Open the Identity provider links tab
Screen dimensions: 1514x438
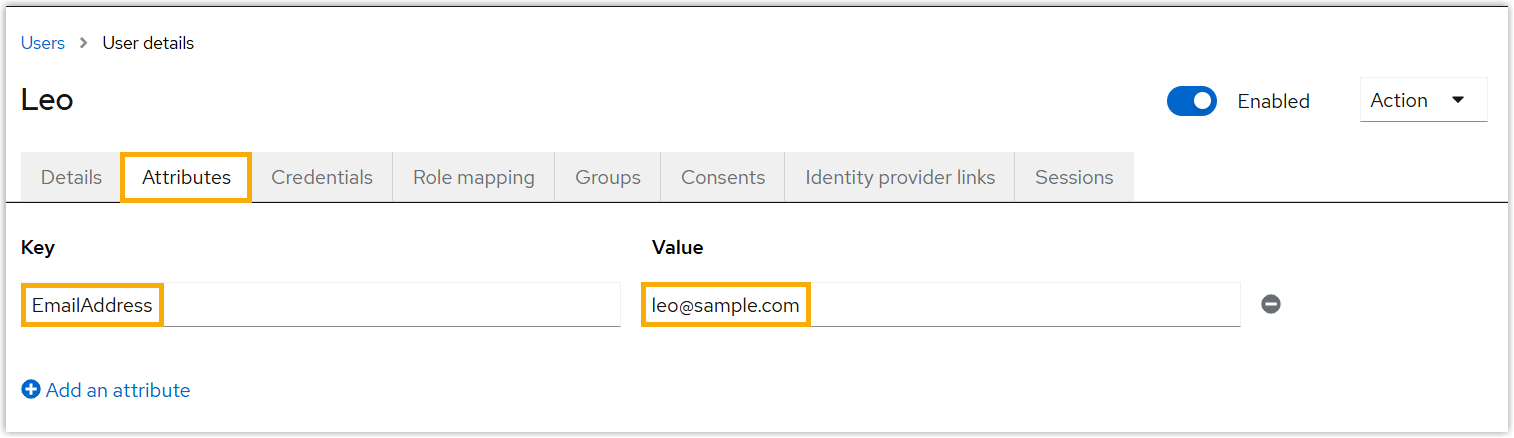click(900, 178)
